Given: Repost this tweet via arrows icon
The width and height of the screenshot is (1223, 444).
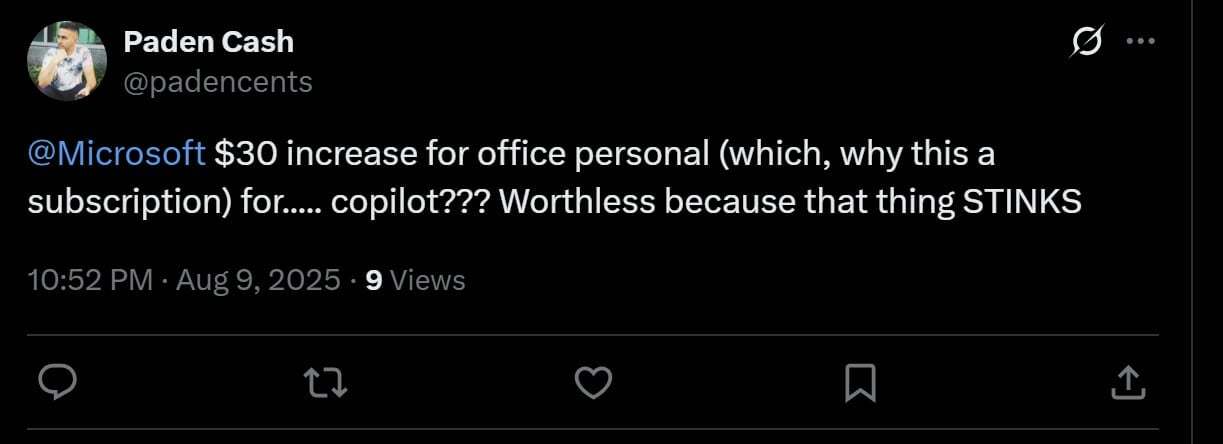Looking at the screenshot, I should pos(325,382).
